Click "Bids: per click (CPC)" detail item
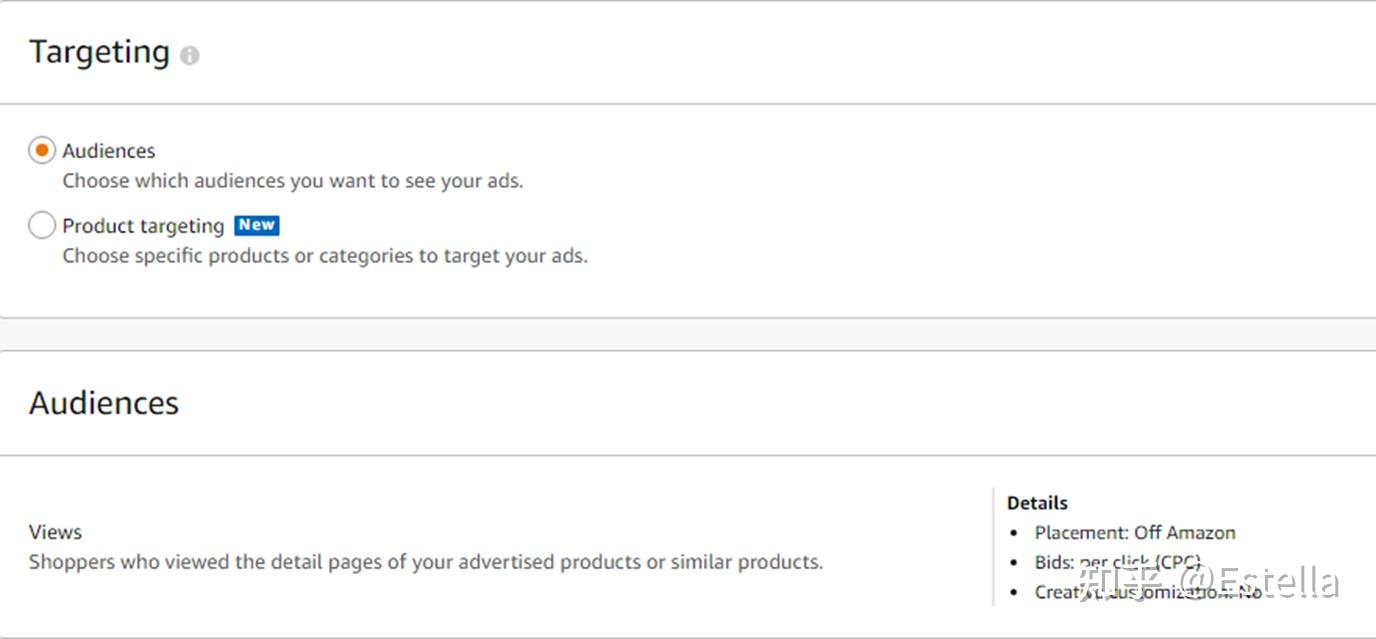1376x639 pixels. [1118, 563]
